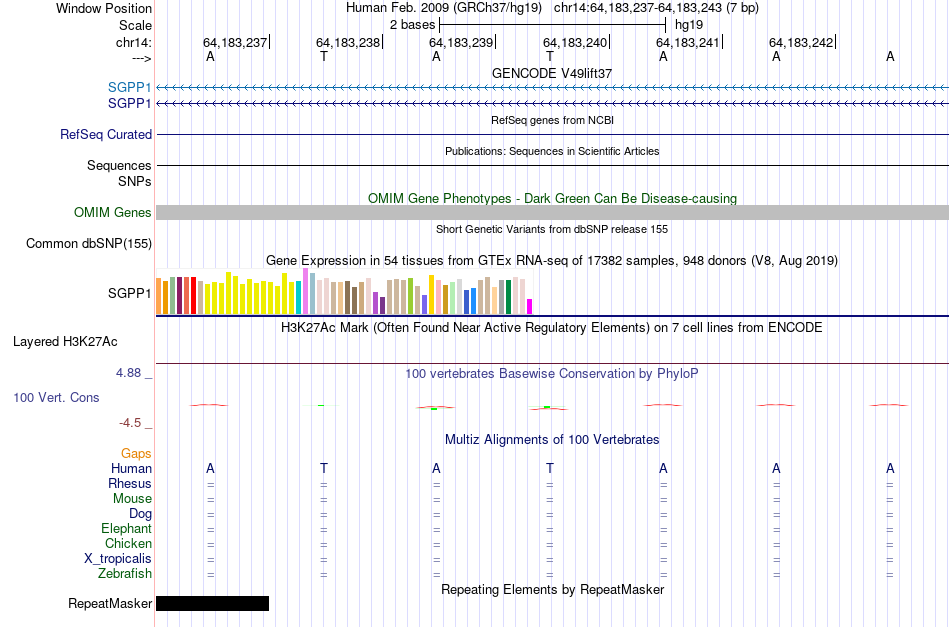Click the 4.88 PhyloP upper scale value
This screenshot has width=950, height=627.
tap(129, 373)
